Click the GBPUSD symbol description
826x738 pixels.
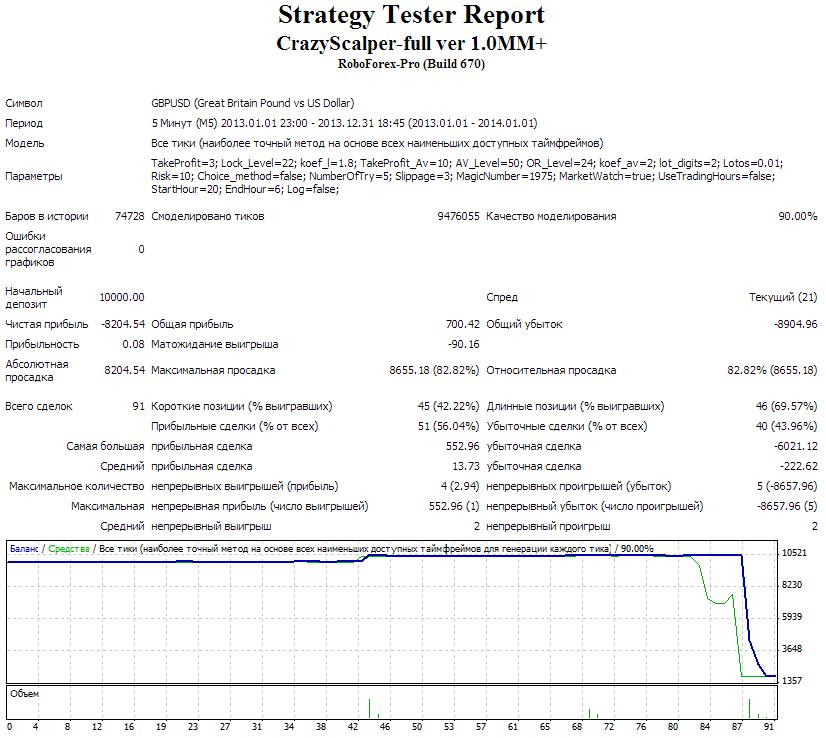point(252,103)
